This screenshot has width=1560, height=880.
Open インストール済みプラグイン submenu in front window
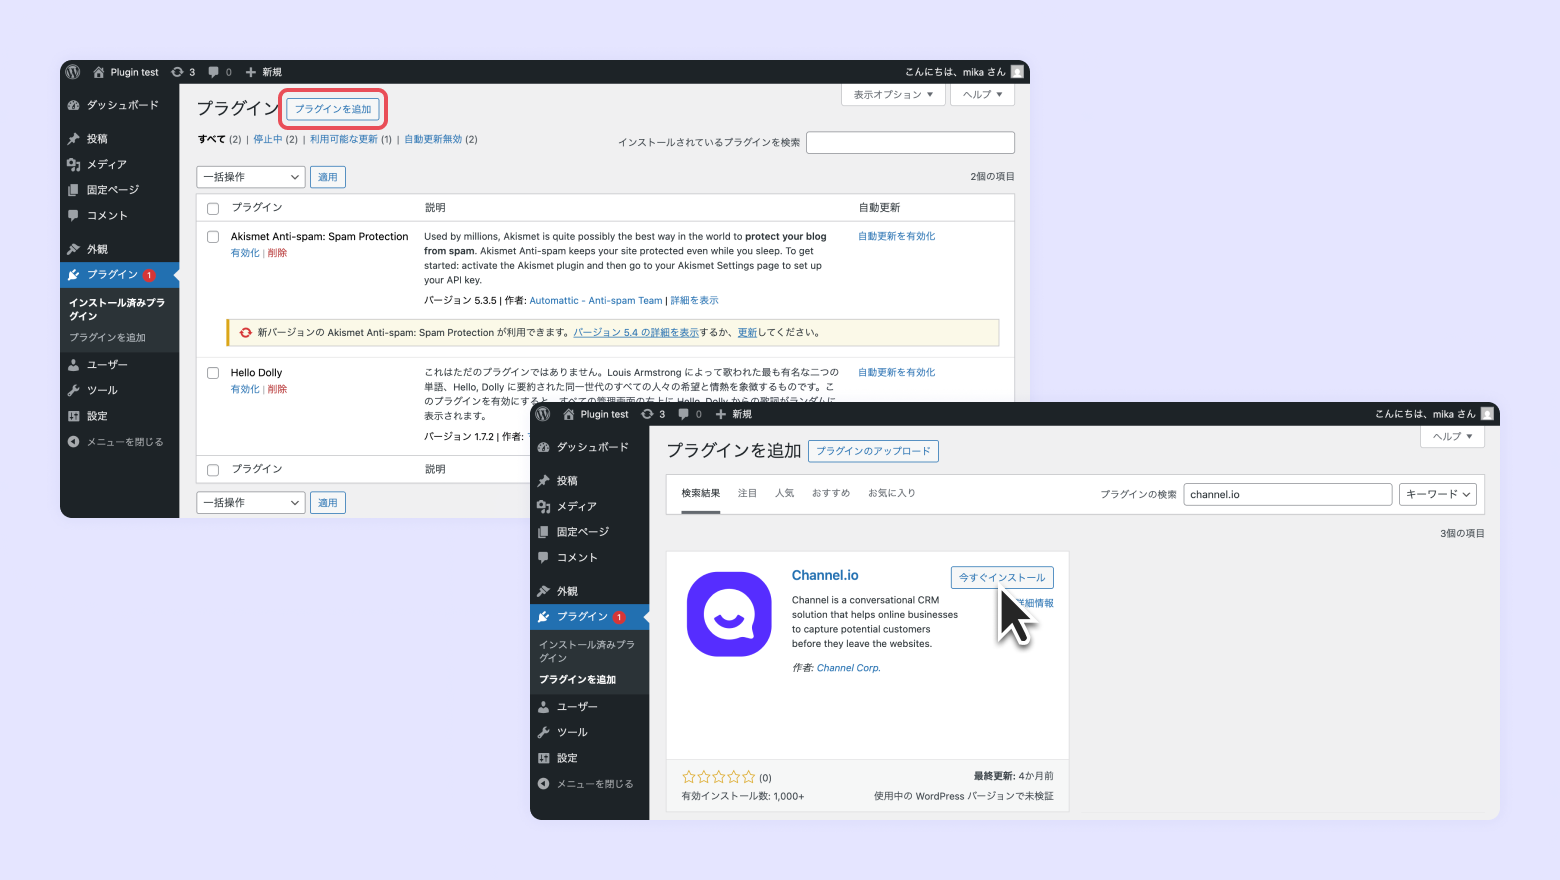point(587,651)
